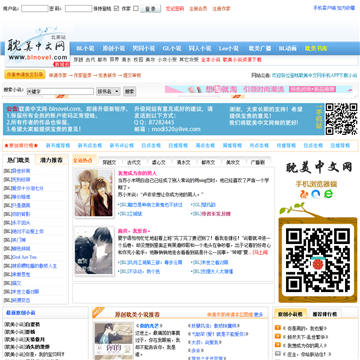Viewport: 360px width, 360px height.
Task: Switch to the 原创小说榜 tab
Action: click(x=290, y=314)
